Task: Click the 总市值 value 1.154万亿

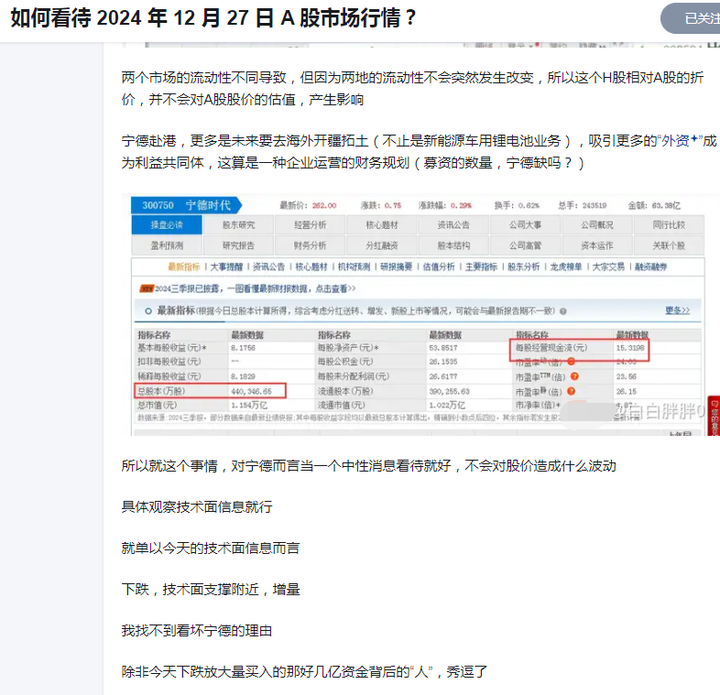Action: tap(249, 405)
